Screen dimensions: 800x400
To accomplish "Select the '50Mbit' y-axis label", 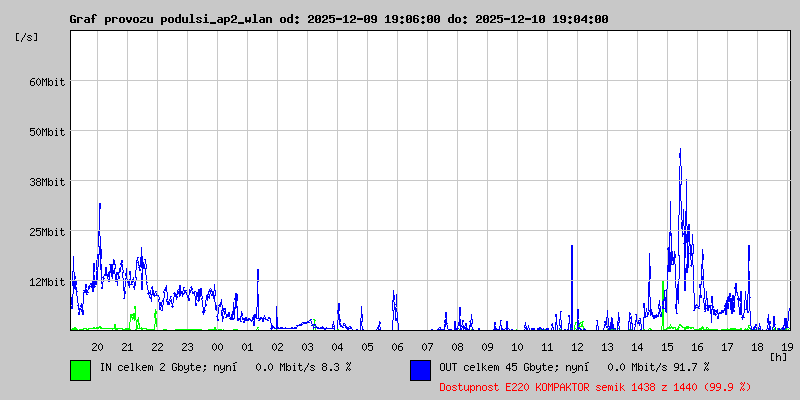I will 47,132.
